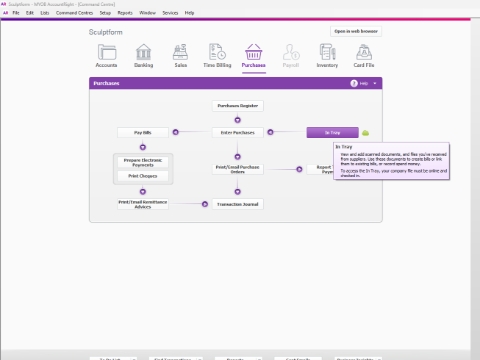Image resolution: width=480 pixels, height=360 pixels.
Task: Click the Enter Purchases button
Action: pos(238,132)
